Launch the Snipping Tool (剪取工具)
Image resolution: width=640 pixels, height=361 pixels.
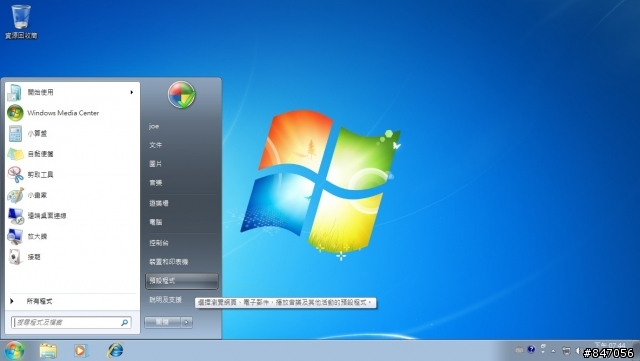71,175
